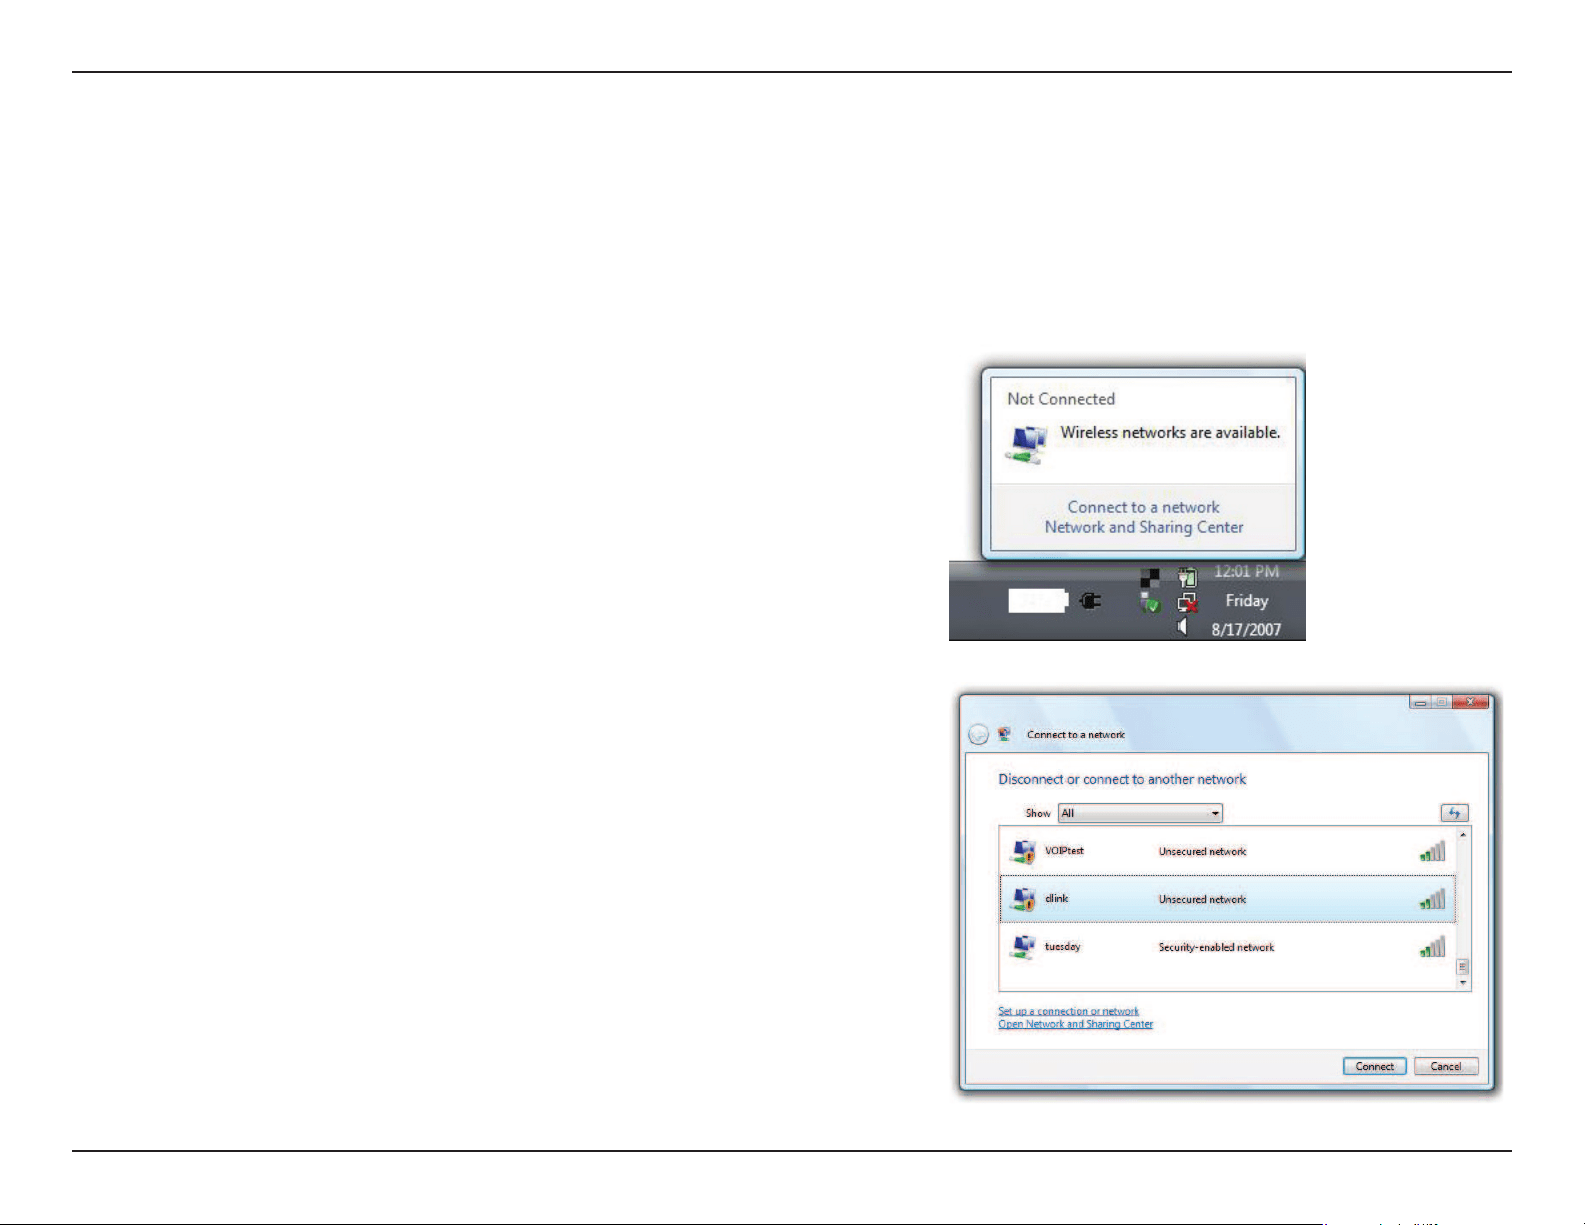This screenshot has width=1585, height=1225.
Task: Click the refresh network list icon
Action: [x=1454, y=813]
